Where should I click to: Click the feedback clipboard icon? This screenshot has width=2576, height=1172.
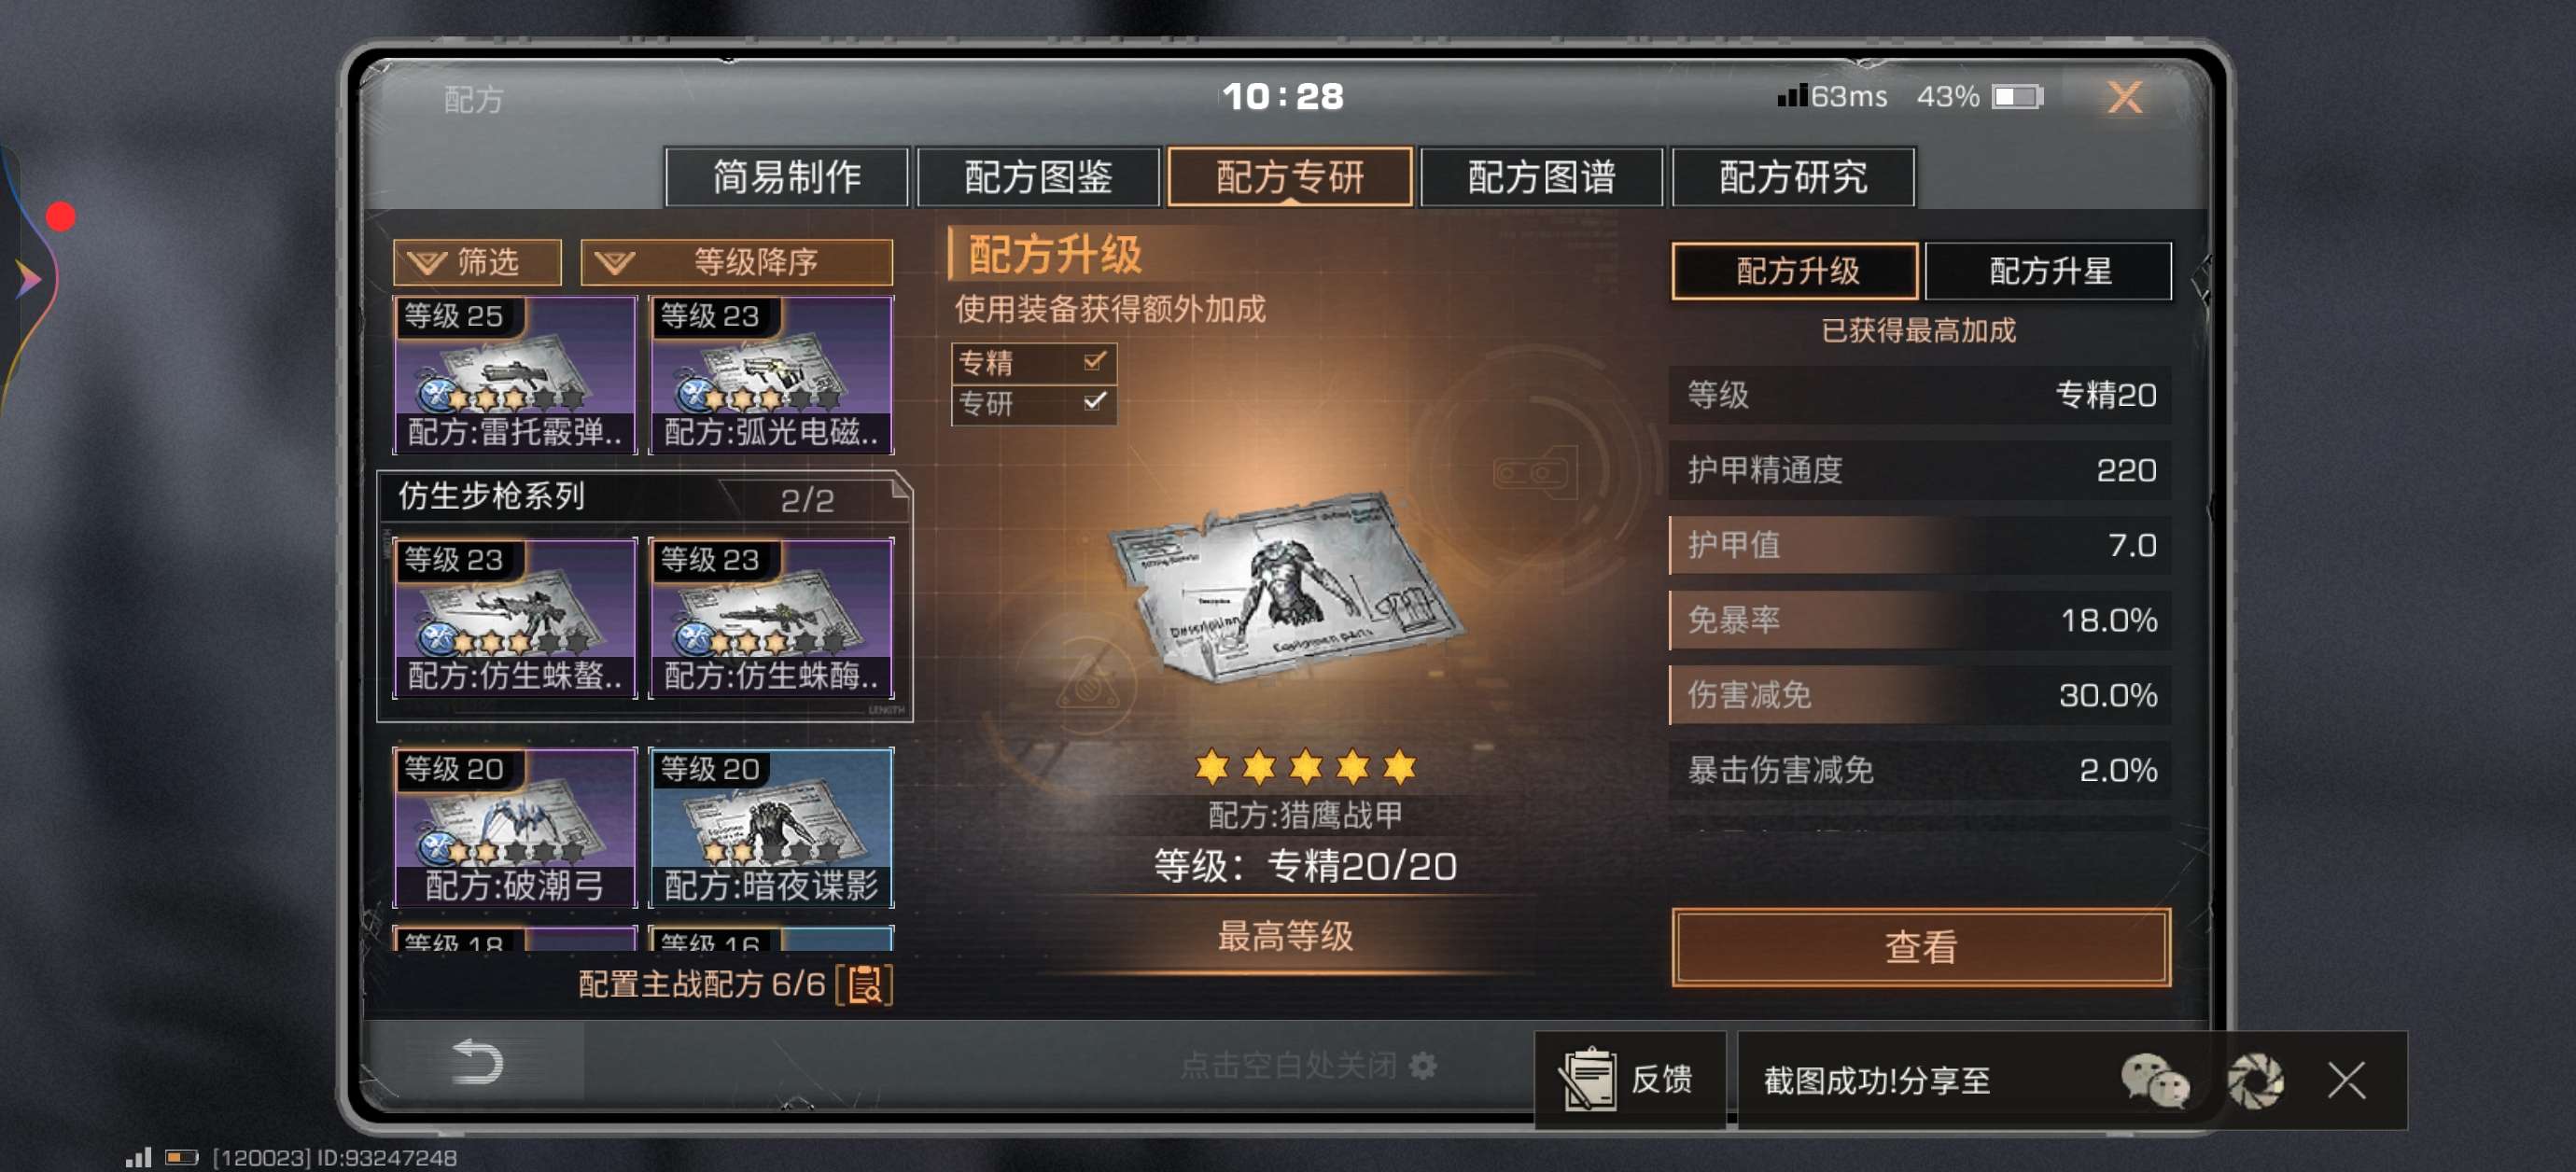pos(1587,1078)
